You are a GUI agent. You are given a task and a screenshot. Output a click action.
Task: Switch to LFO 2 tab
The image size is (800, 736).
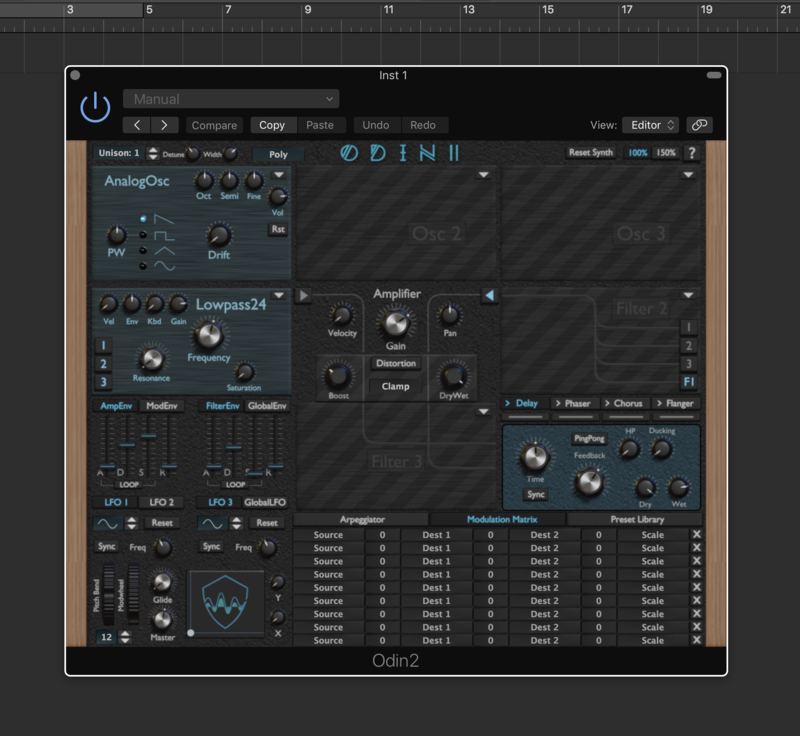pyautogui.click(x=162, y=502)
